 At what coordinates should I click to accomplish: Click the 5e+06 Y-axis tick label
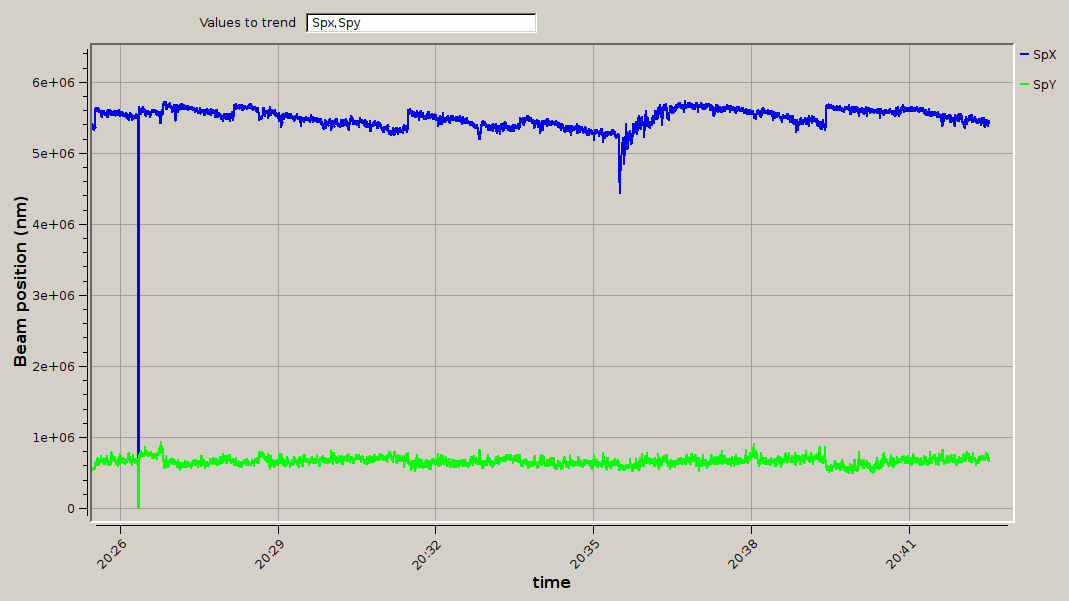55,154
